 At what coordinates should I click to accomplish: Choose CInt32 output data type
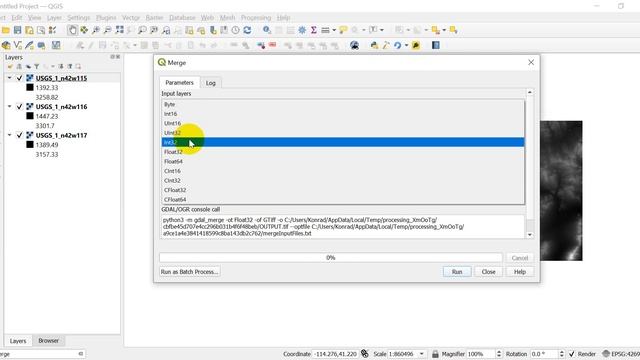coord(343,180)
